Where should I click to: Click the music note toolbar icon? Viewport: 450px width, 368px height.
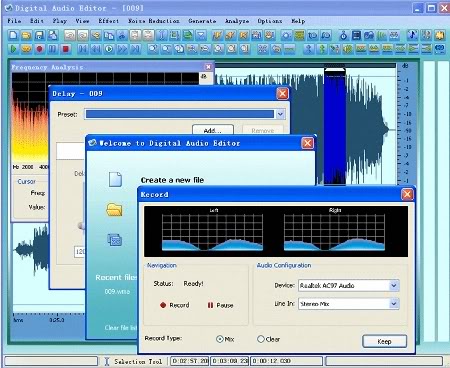tap(412, 35)
